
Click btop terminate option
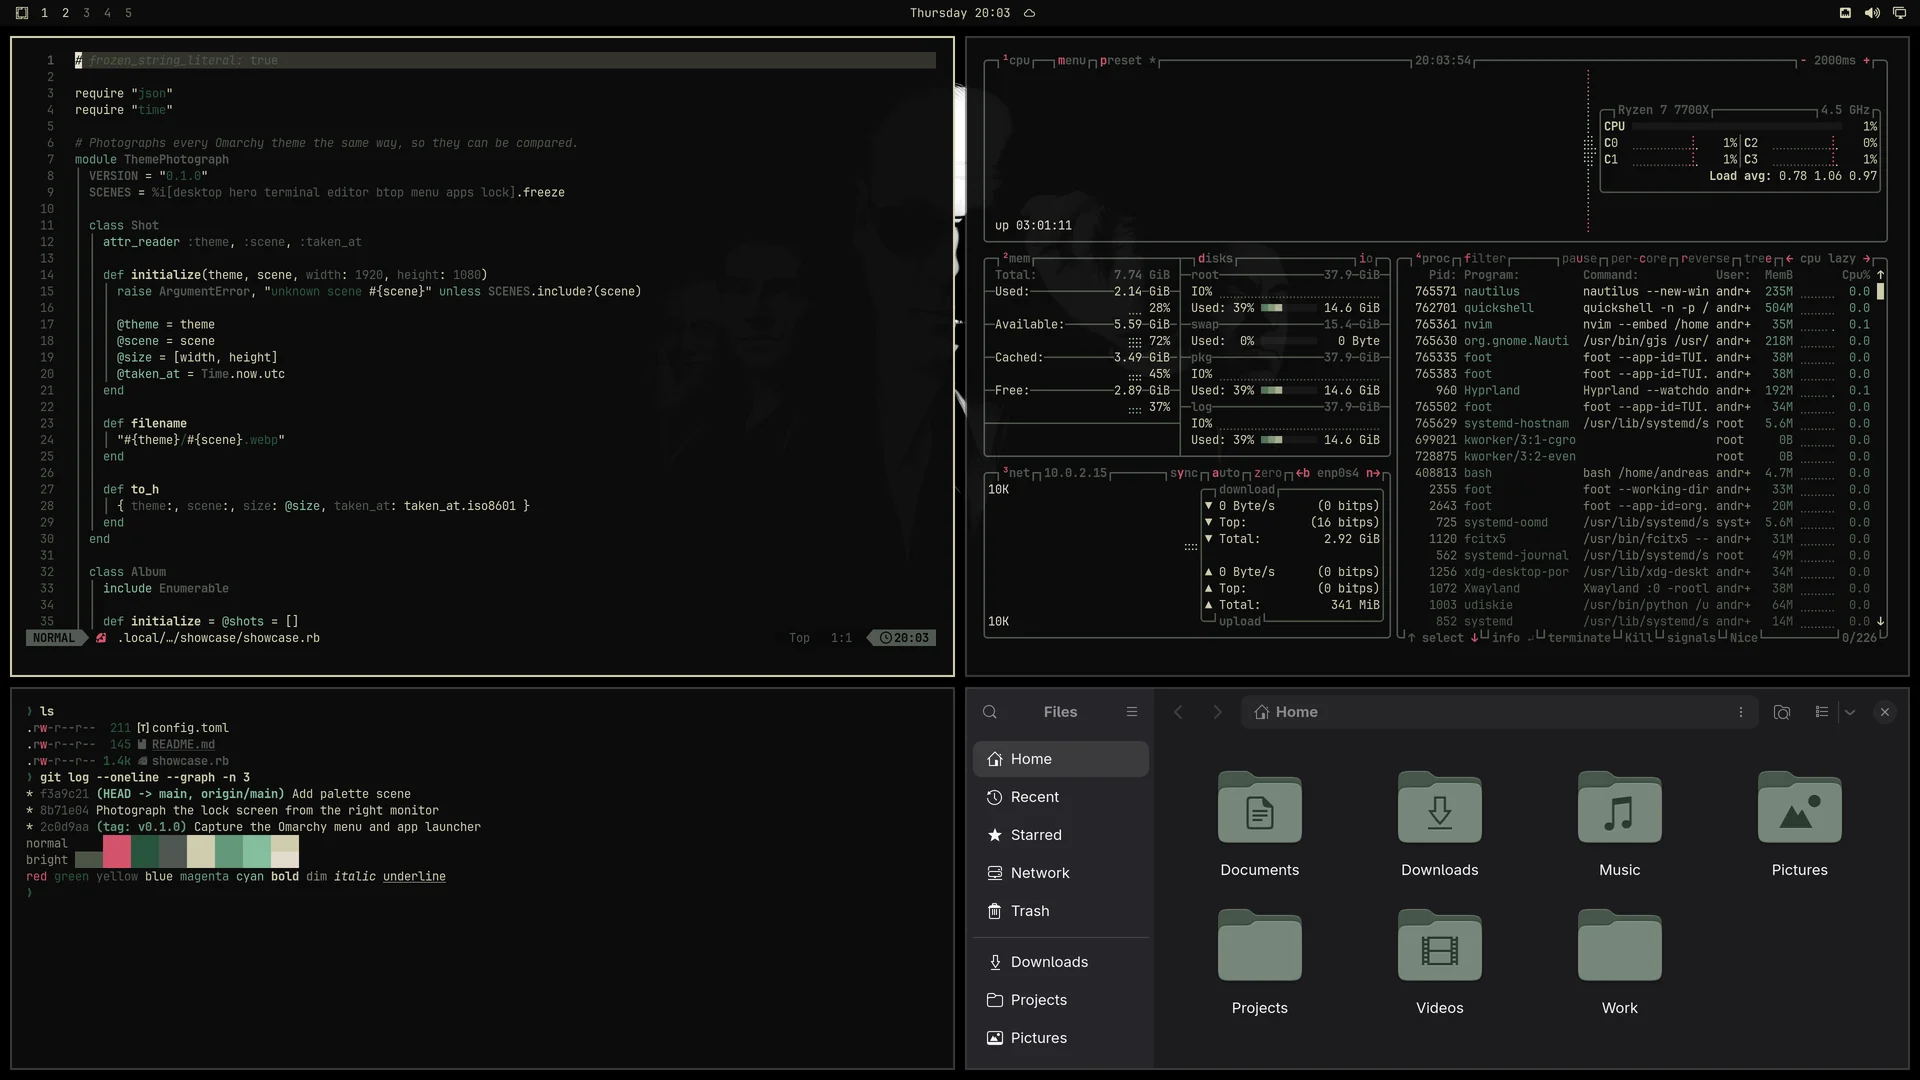coord(1579,638)
